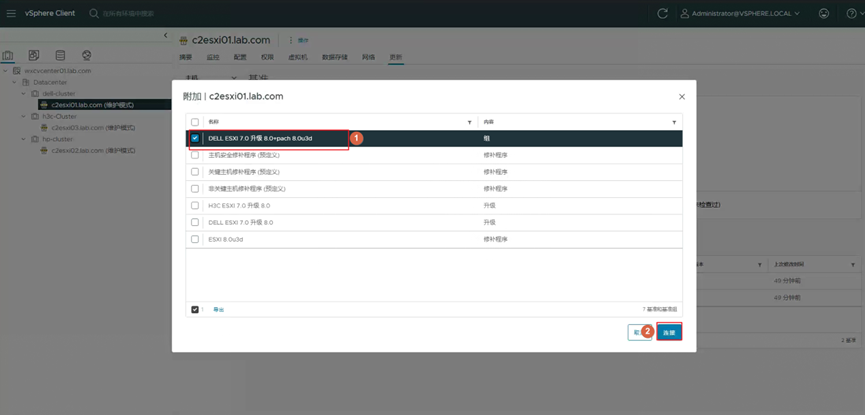This screenshot has width=865, height=415.
Task: Switch to Storage inventory view icon
Action: point(60,55)
